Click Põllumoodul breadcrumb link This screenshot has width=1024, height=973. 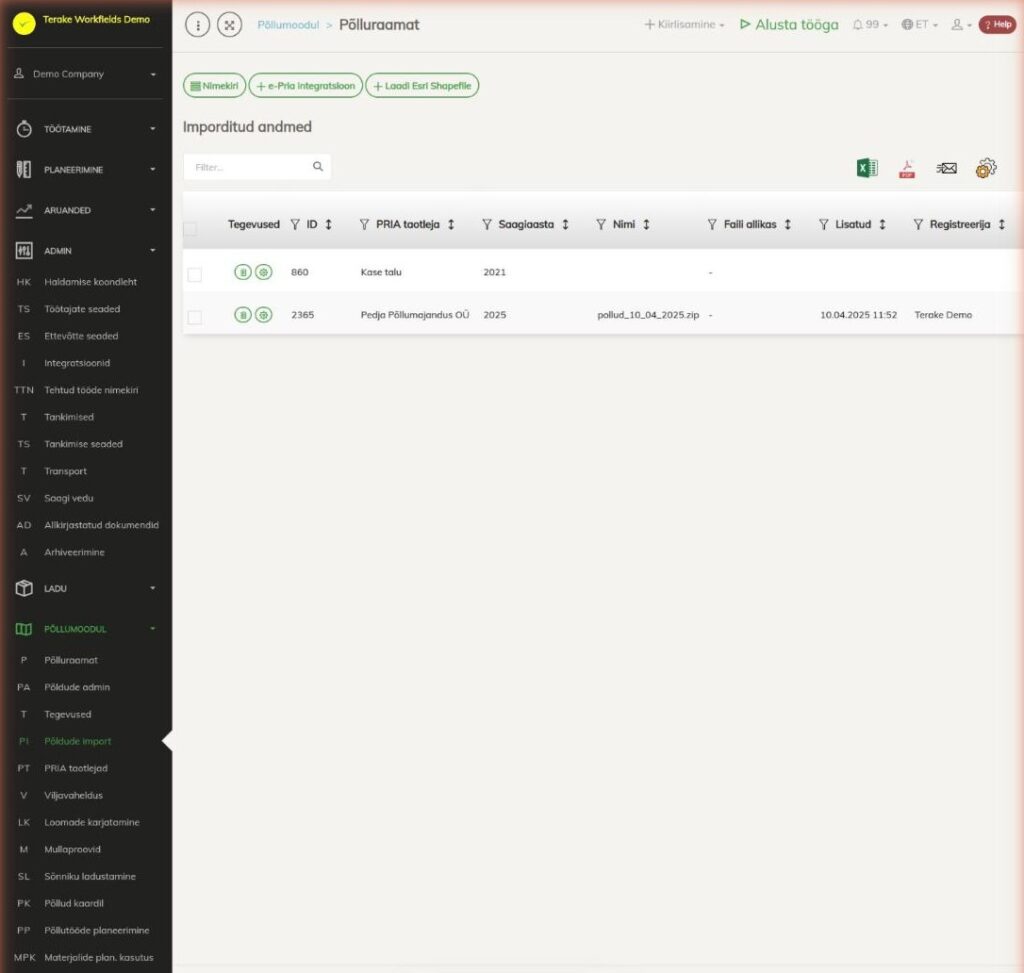click(288, 25)
